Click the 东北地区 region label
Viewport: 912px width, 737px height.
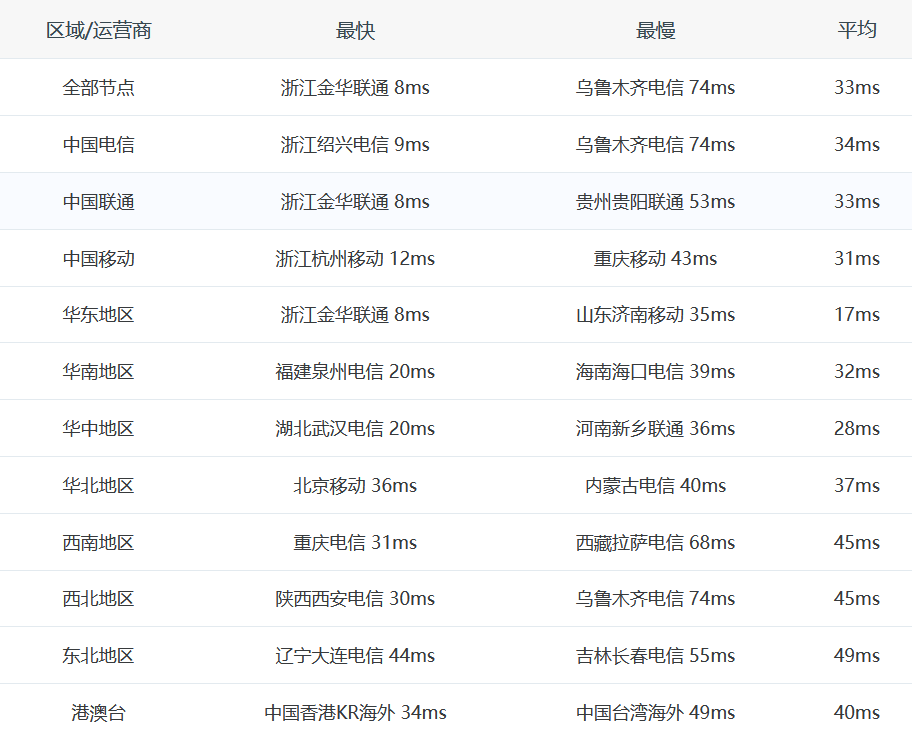[99, 656]
